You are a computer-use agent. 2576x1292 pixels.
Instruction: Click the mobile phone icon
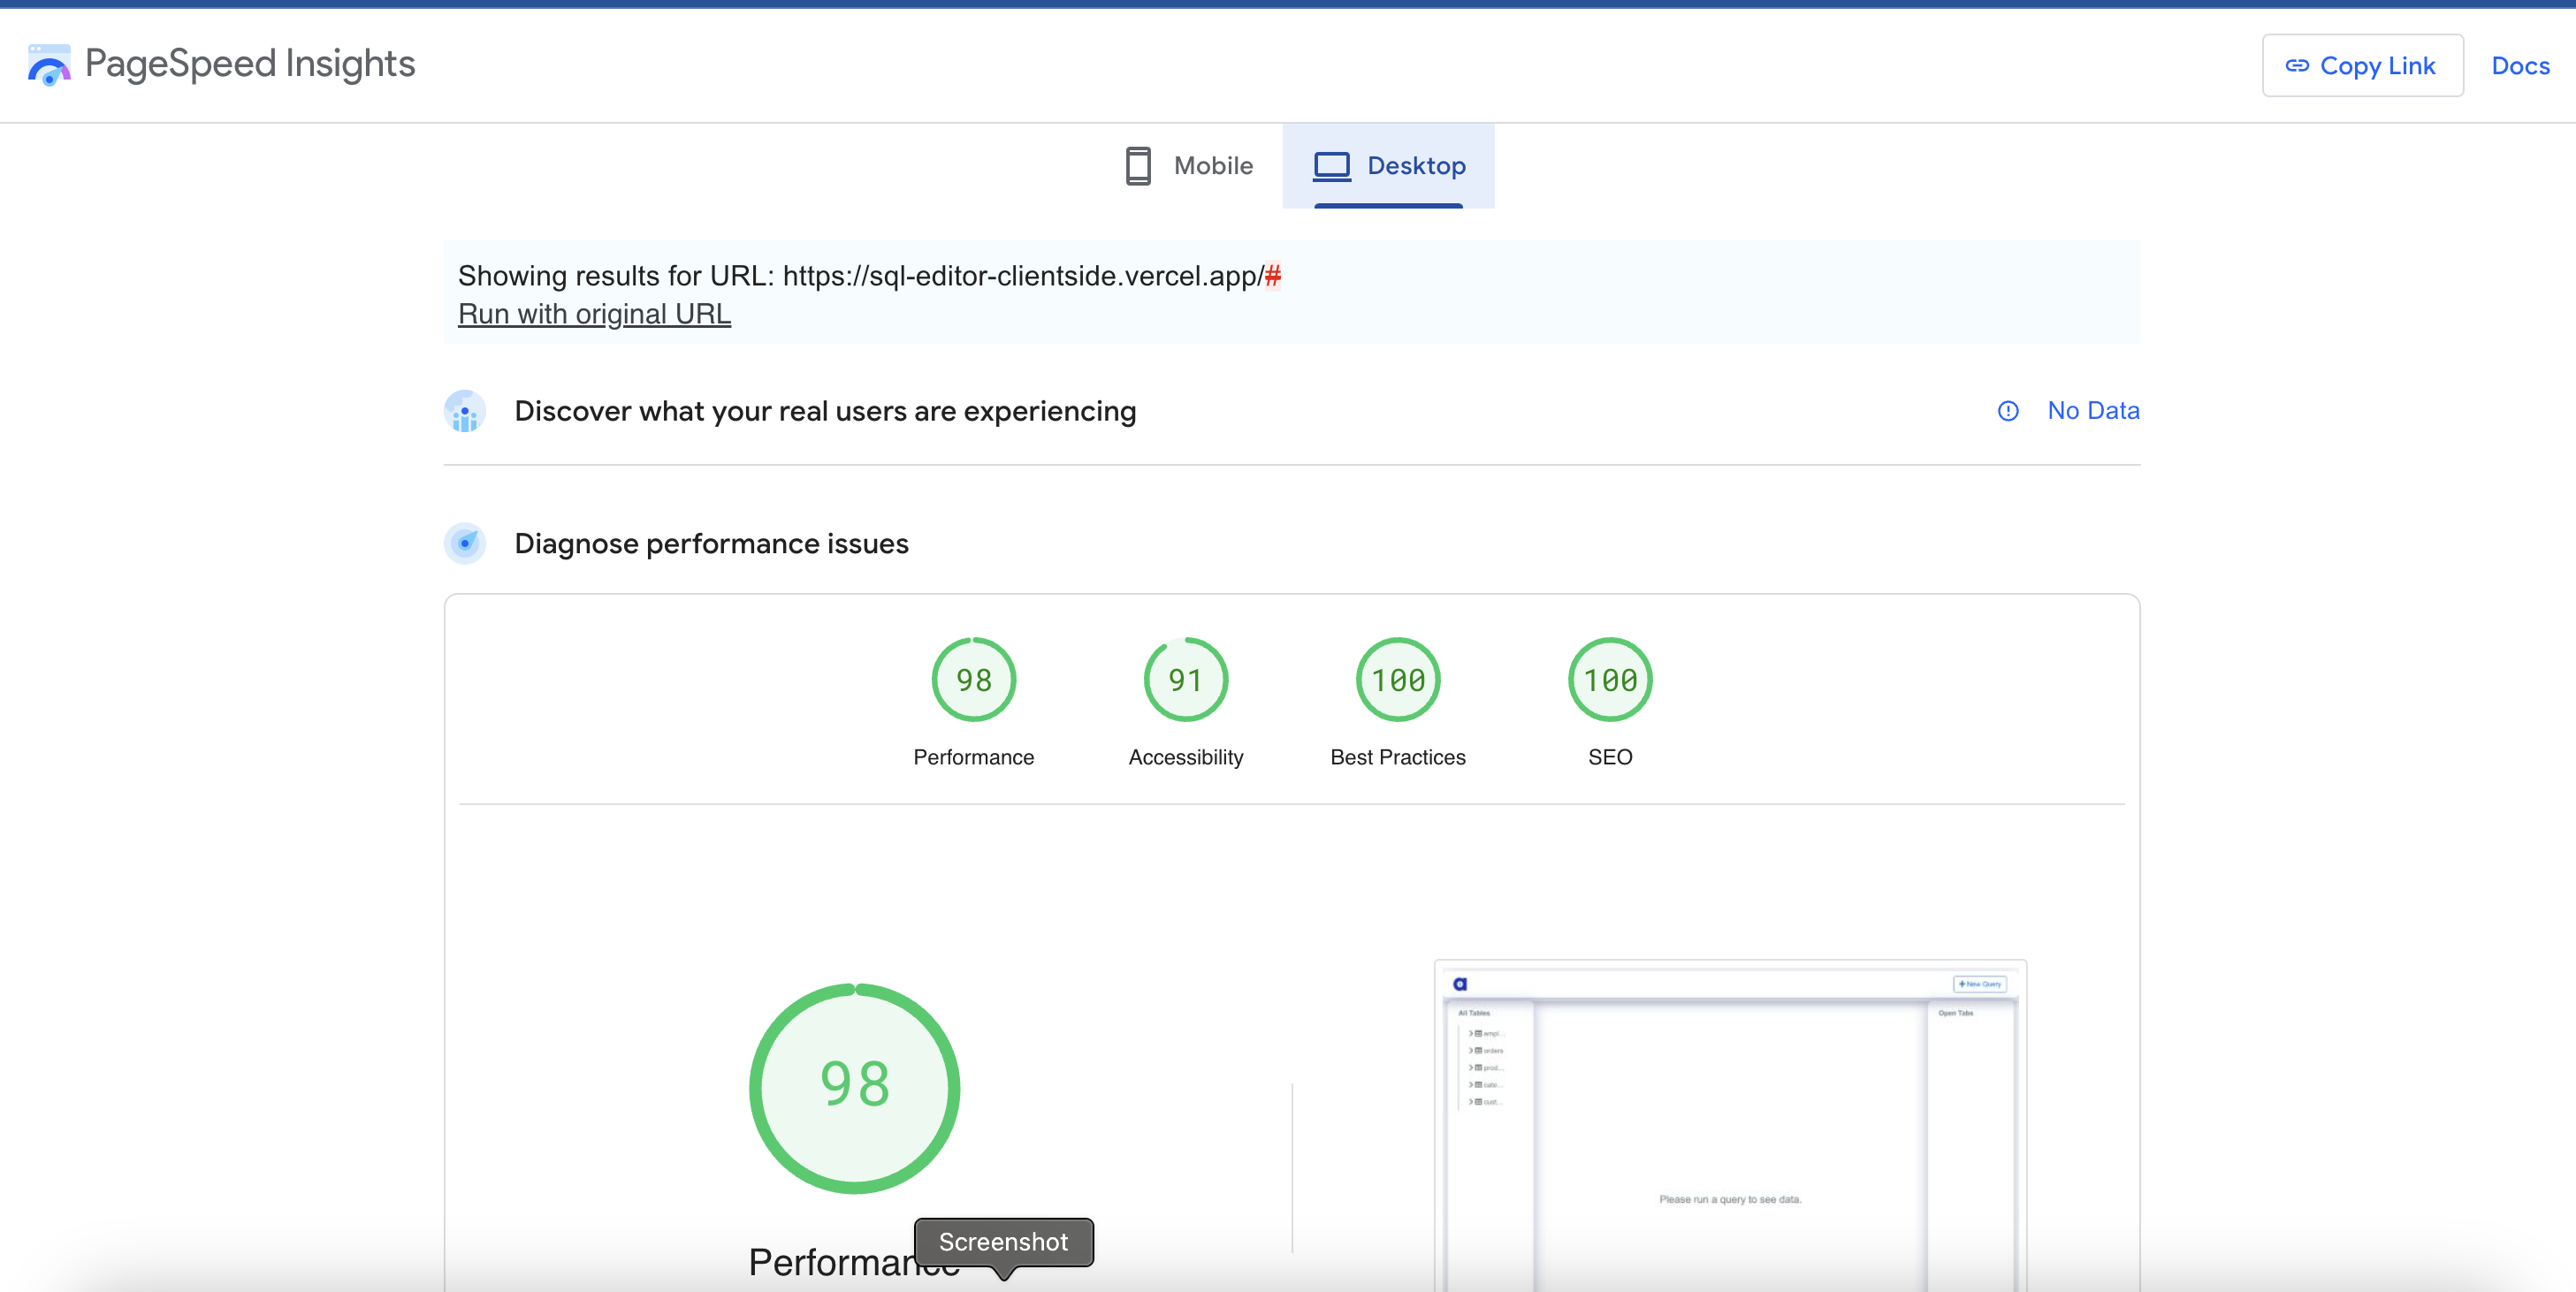pos(1137,166)
